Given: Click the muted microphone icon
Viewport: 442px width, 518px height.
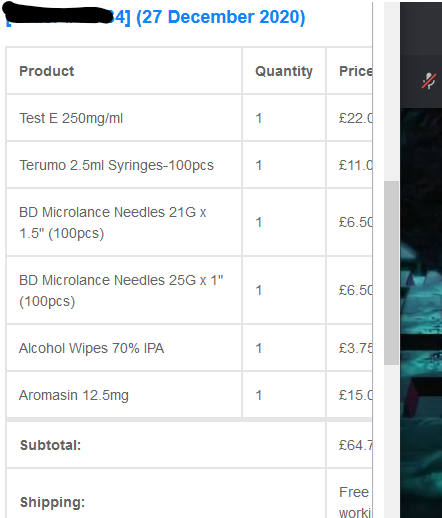Looking at the screenshot, I should point(429,81).
